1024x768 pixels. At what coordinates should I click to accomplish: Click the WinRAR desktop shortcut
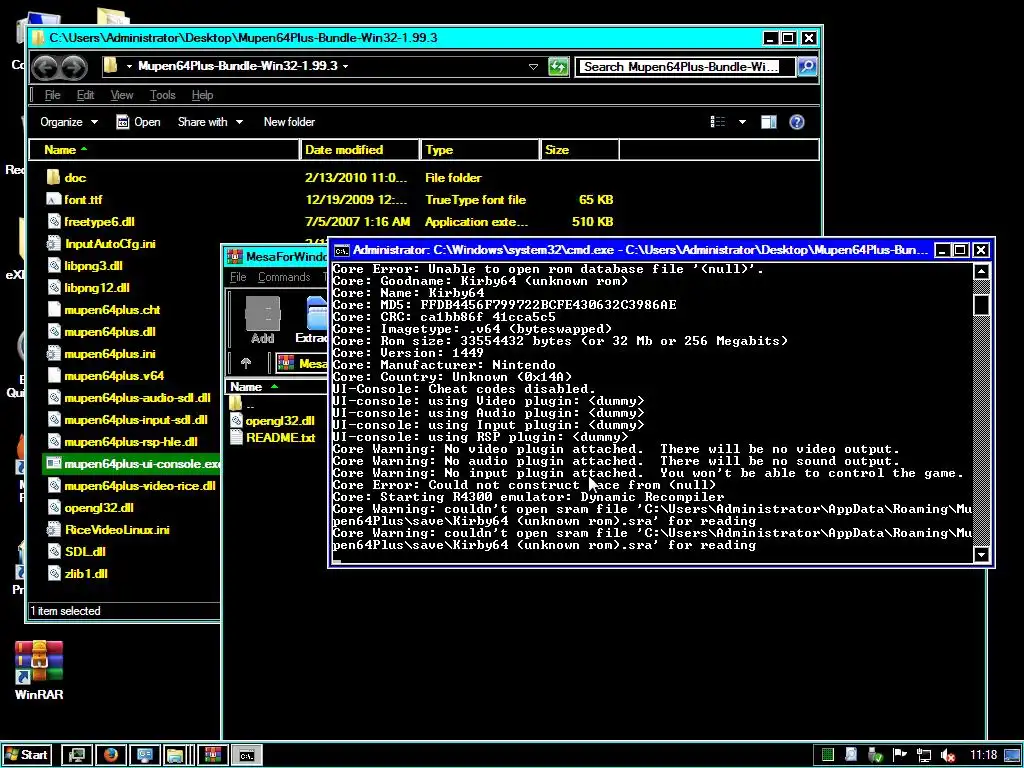(x=39, y=671)
